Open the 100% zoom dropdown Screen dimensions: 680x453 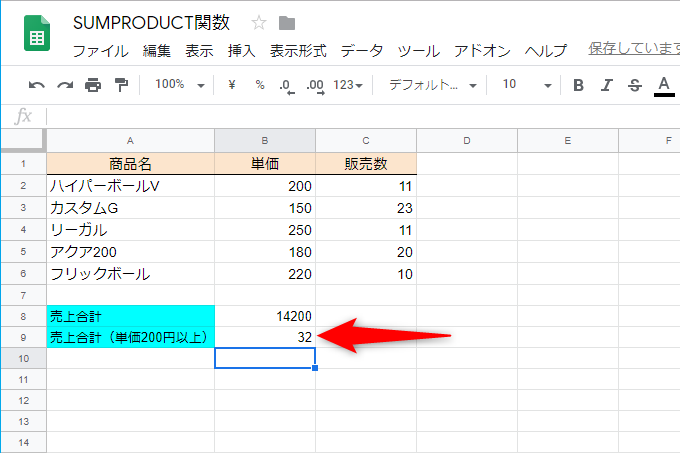pyautogui.click(x=179, y=85)
